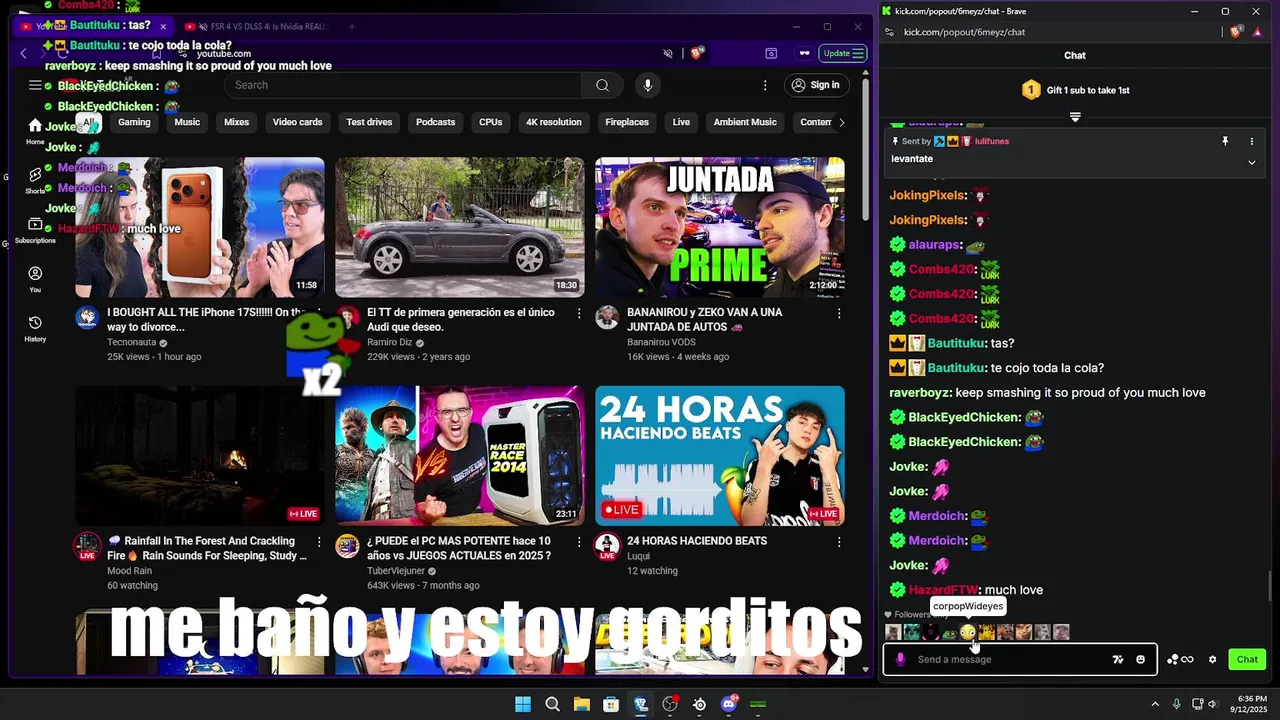Screen dimensions: 1280x720
Task: Open the emote picker smiley in chat box
Action: (1140, 659)
